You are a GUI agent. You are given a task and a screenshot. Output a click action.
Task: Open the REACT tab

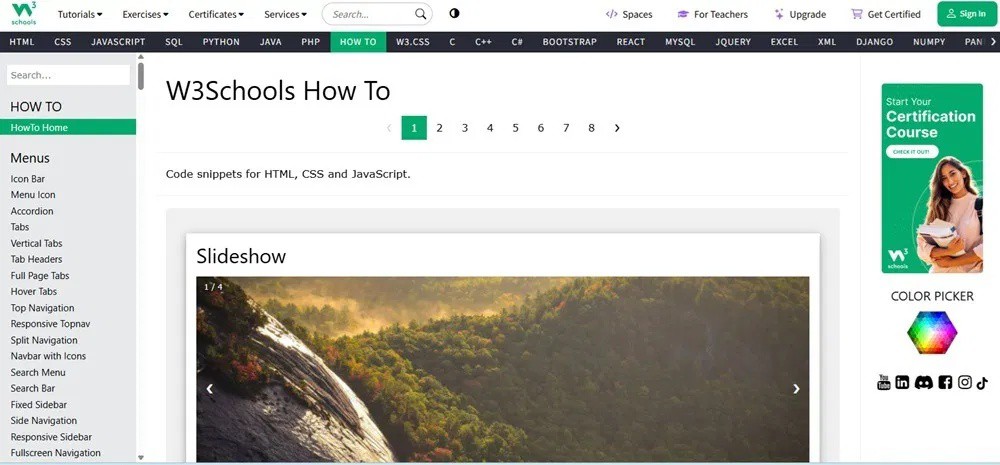pyautogui.click(x=631, y=42)
